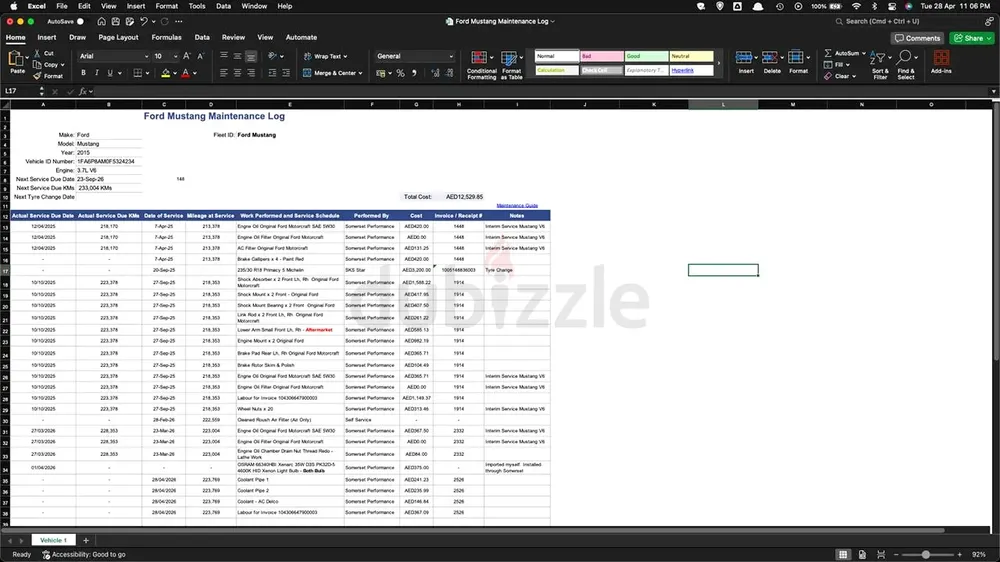Click the Percent Style icon

pos(401,73)
